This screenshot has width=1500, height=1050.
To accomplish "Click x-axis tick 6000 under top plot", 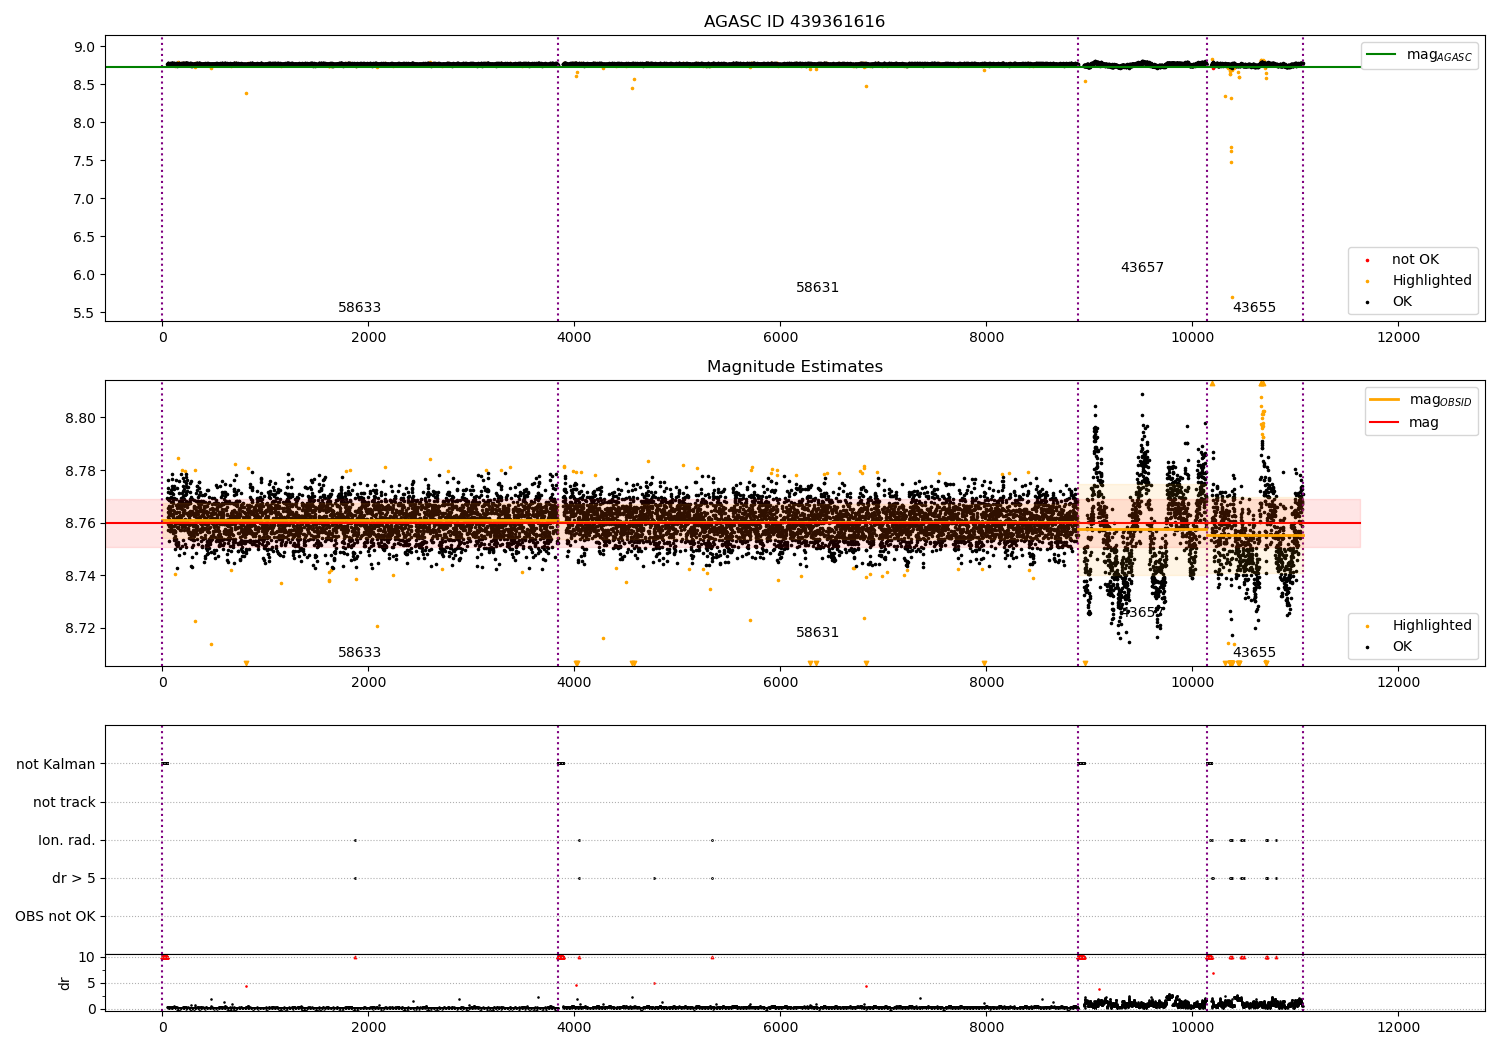I will tap(780, 338).
